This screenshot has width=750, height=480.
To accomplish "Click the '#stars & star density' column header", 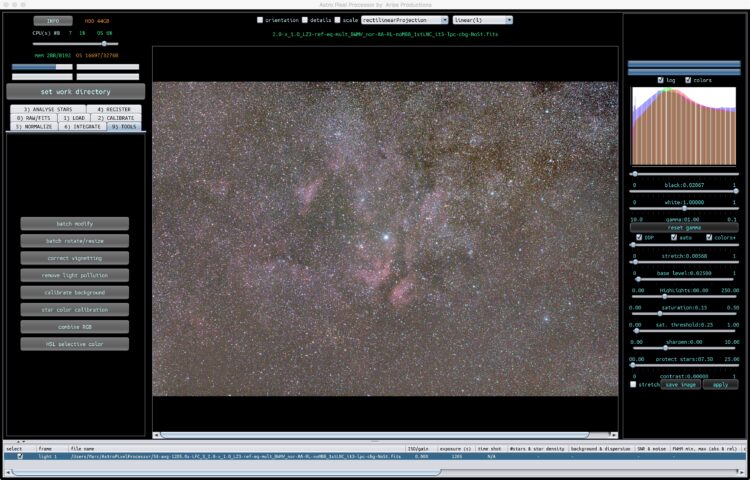I will [x=537, y=449].
